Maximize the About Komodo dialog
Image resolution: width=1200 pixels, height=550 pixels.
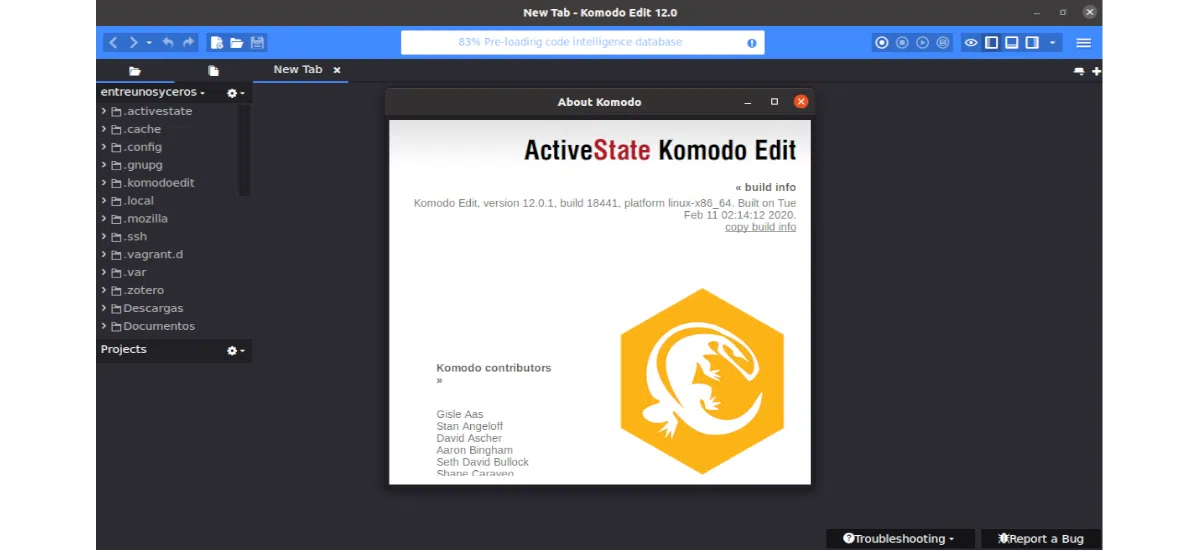774,102
